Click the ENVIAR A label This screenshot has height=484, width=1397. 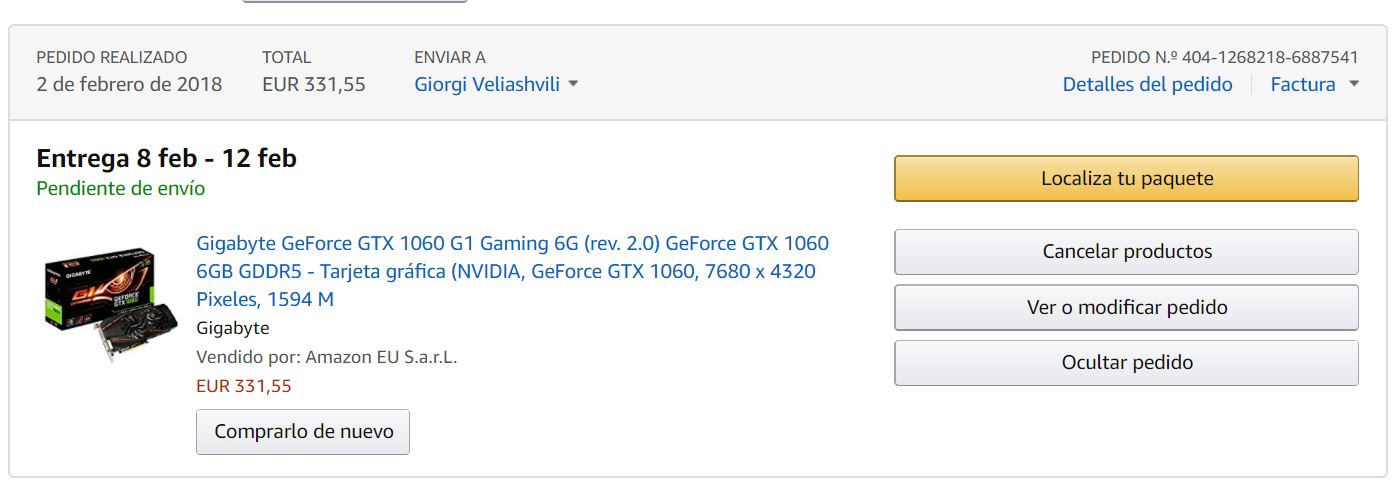[450, 57]
